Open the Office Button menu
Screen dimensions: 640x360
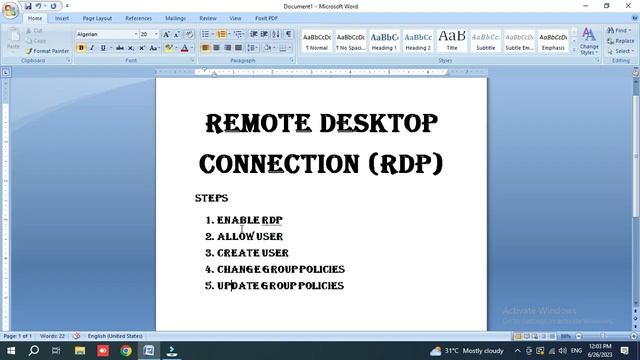pos(10,10)
